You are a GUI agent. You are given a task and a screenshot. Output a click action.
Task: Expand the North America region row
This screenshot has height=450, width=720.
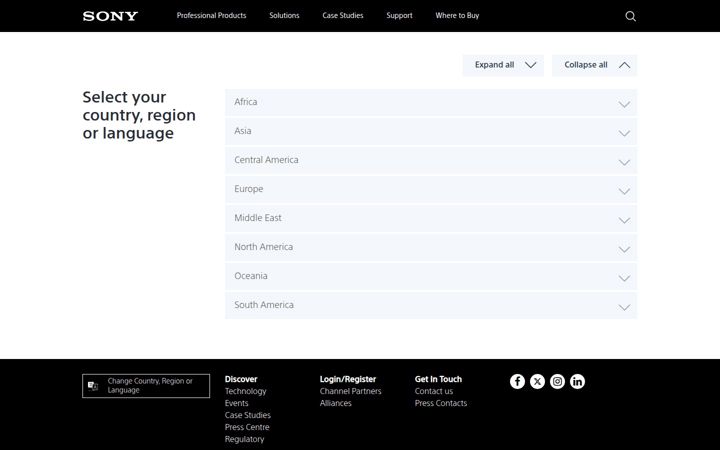point(431,247)
